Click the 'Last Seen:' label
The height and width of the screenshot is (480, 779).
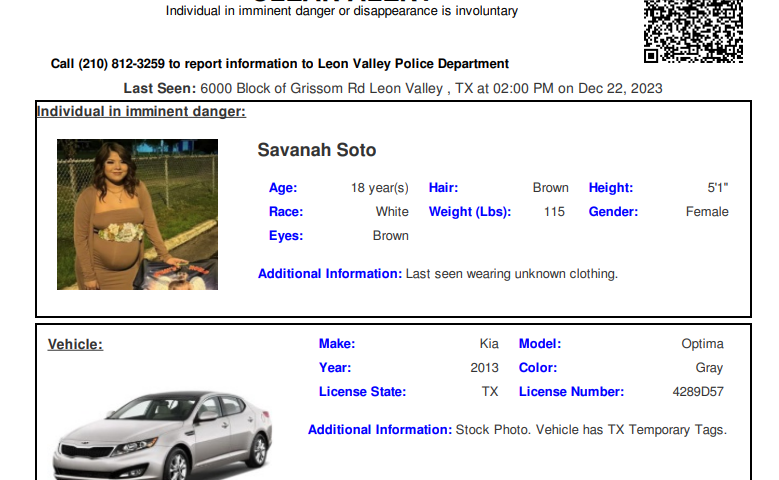[x=159, y=88]
